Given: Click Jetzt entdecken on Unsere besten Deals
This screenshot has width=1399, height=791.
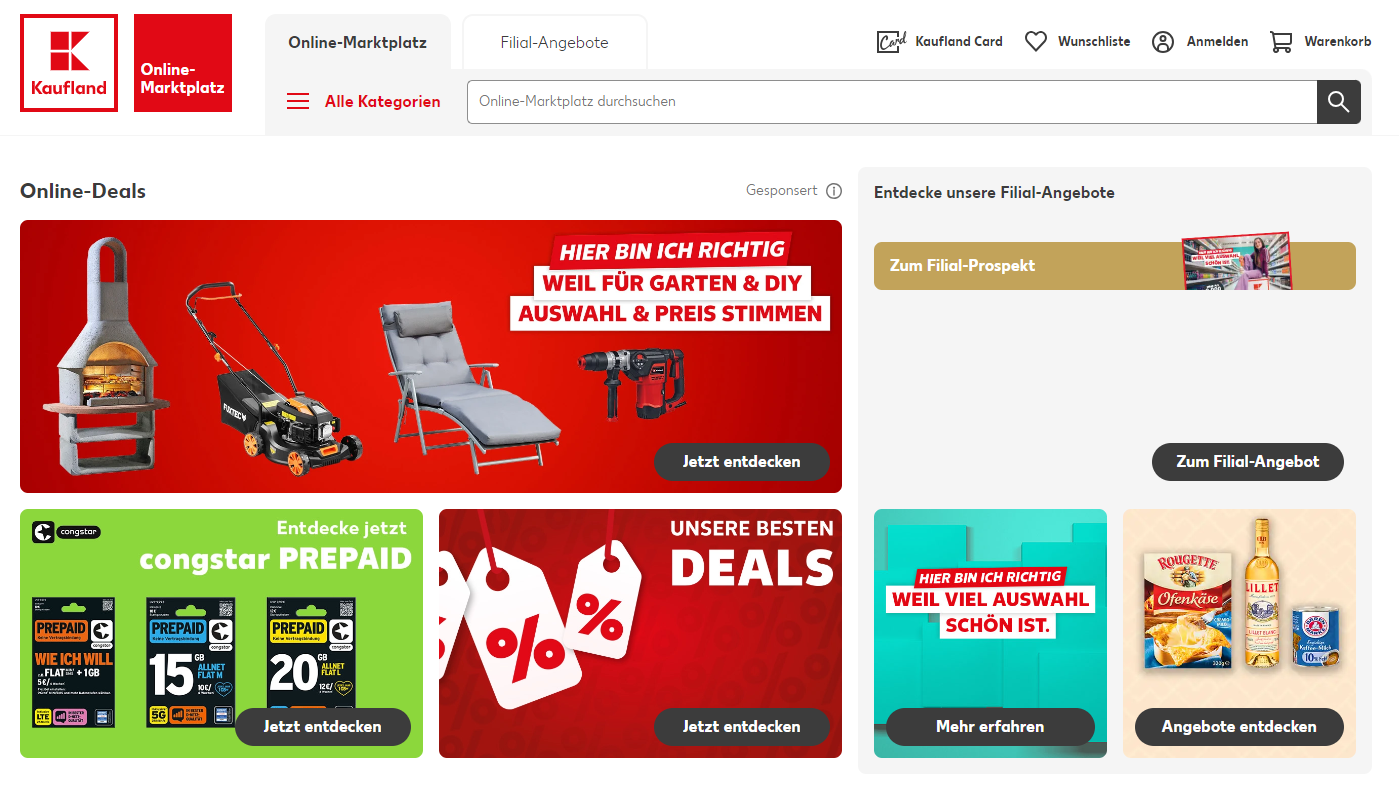Looking at the screenshot, I should click(742, 727).
